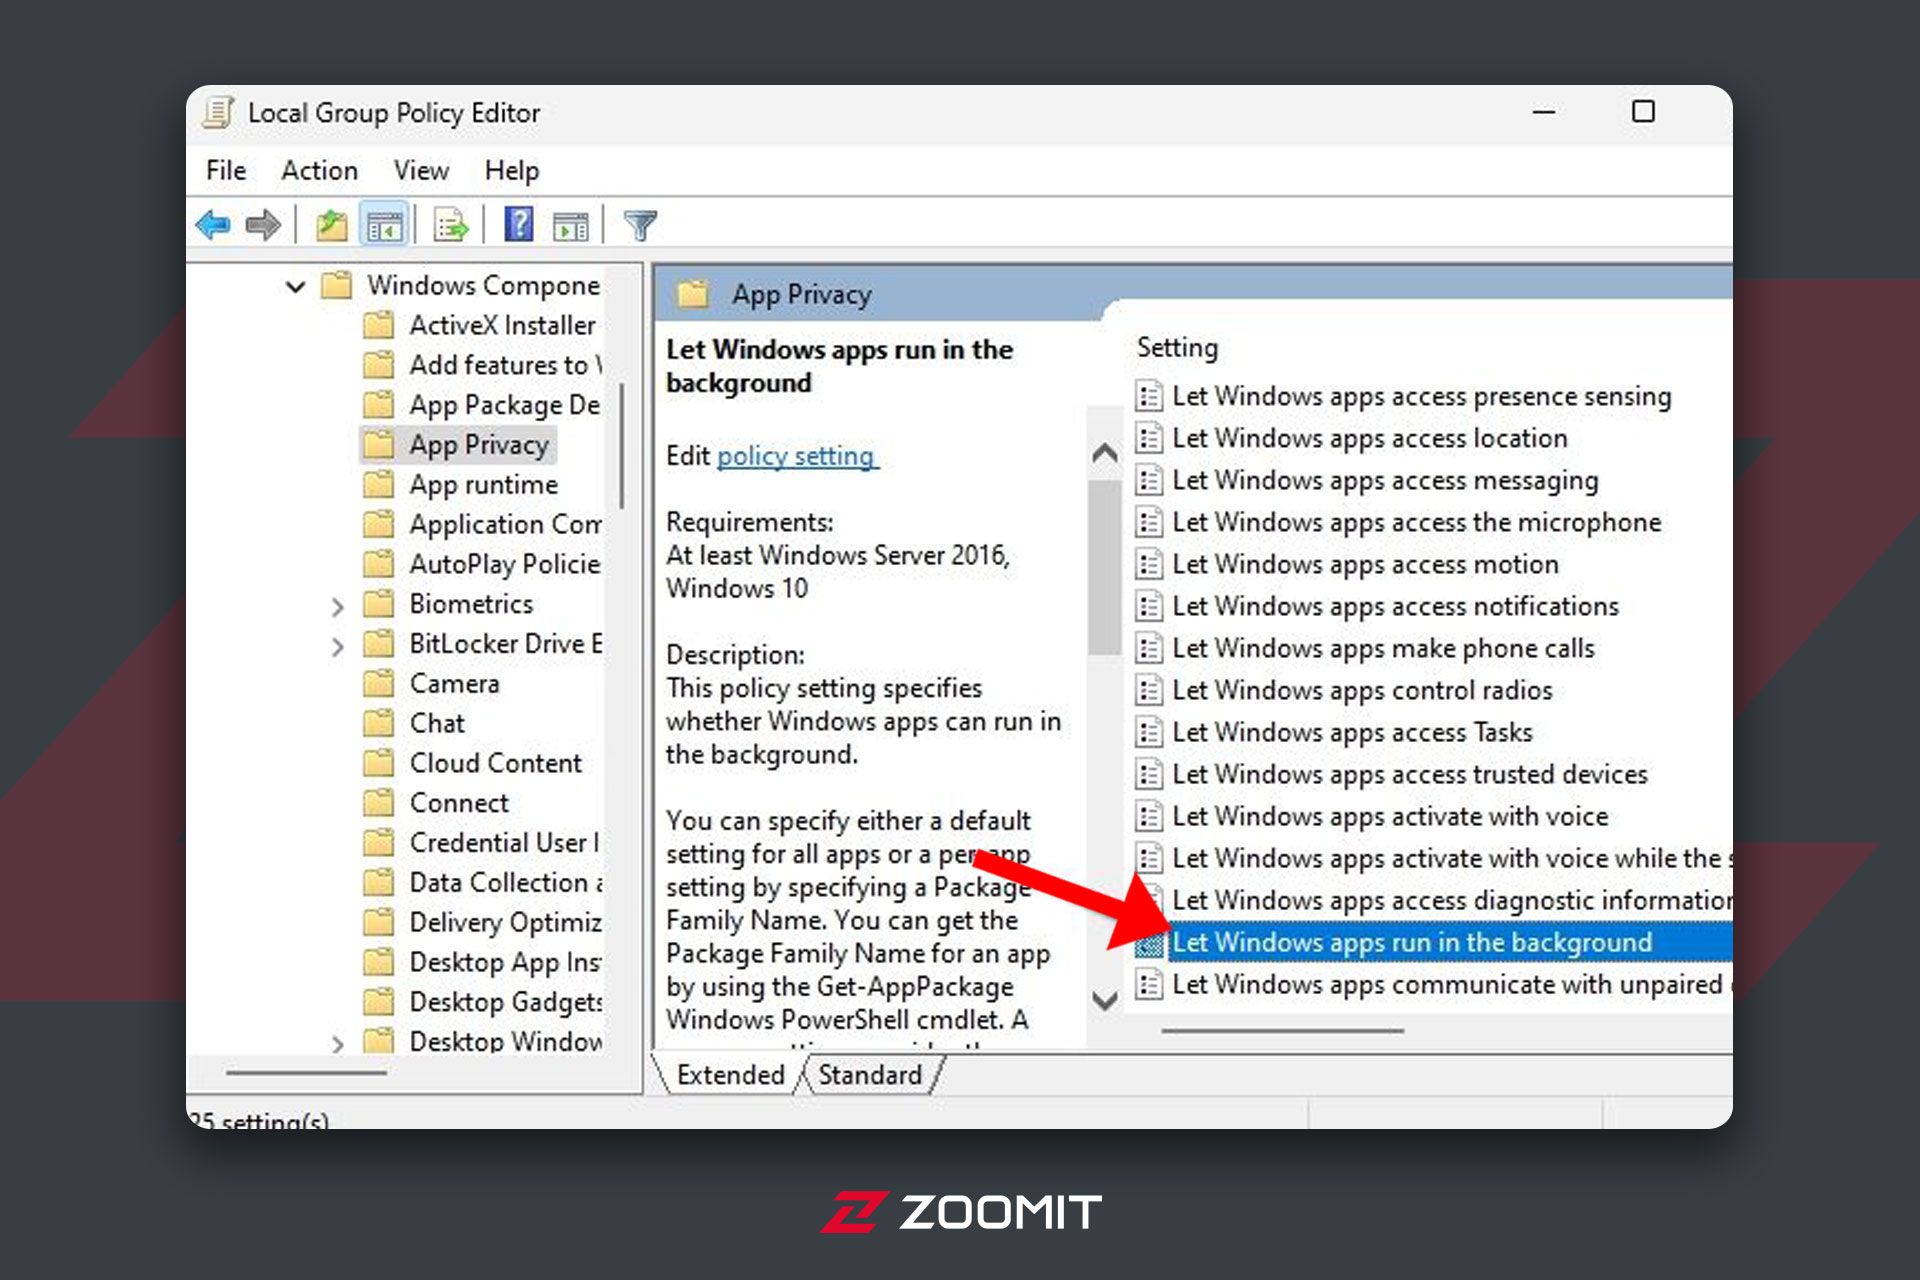
Task: Expand the Desktop Window folder node
Action: (x=337, y=1043)
